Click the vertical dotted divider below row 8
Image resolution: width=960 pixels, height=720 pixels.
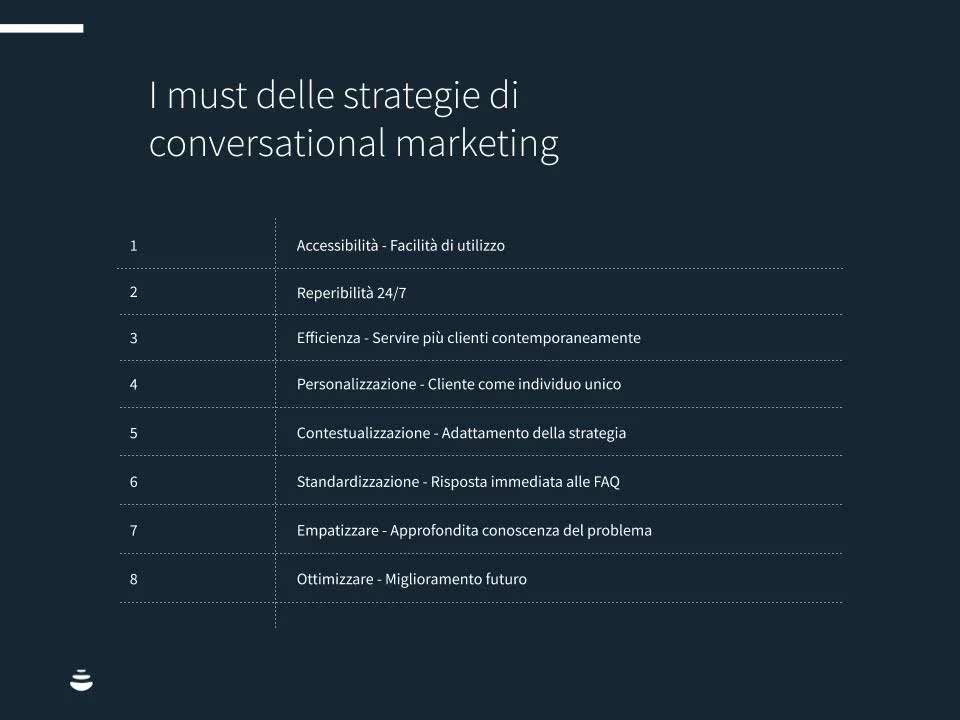coord(275,615)
